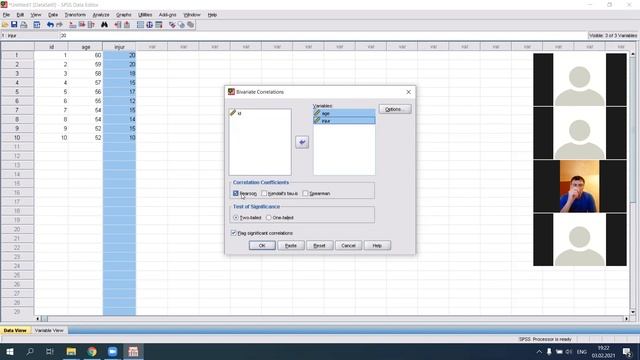Insert variable toolbar icon

point(127,25)
